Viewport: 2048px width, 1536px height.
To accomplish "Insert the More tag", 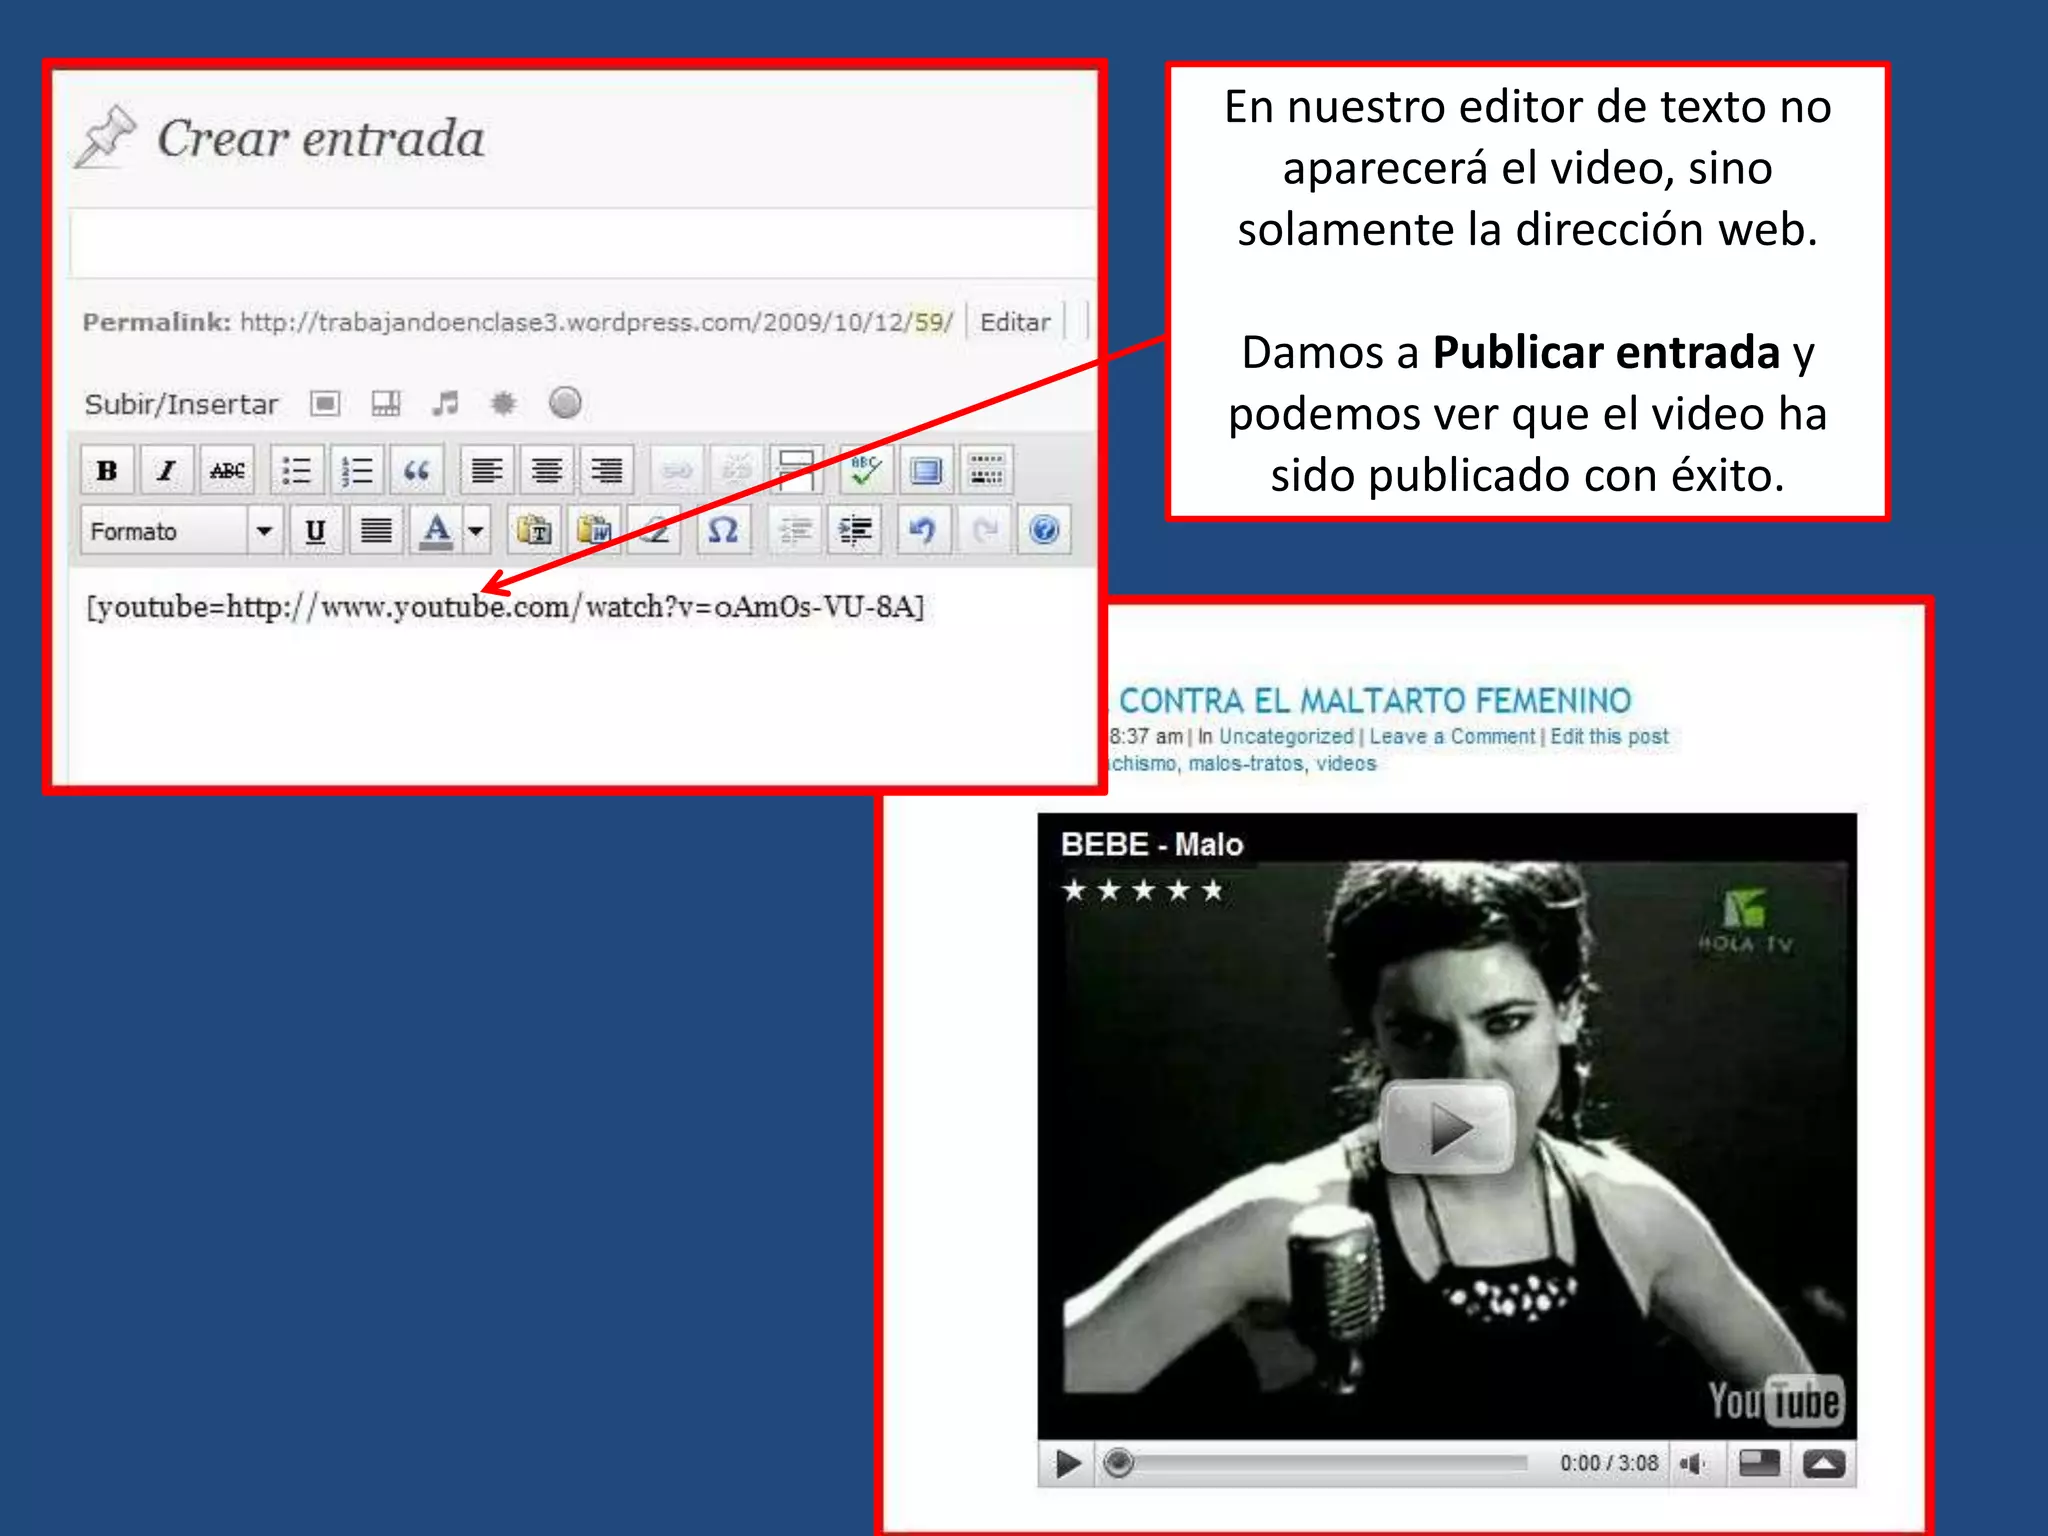I will [x=797, y=470].
